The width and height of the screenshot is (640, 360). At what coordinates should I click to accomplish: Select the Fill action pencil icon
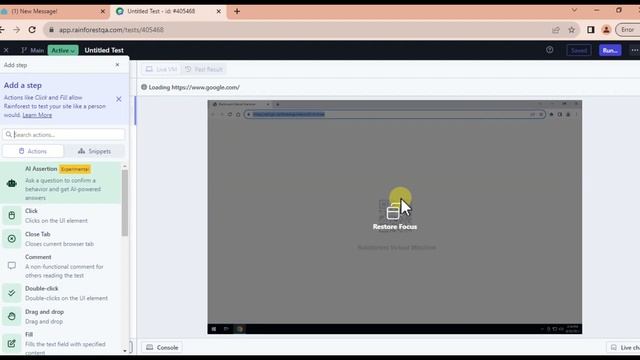tap(11, 343)
